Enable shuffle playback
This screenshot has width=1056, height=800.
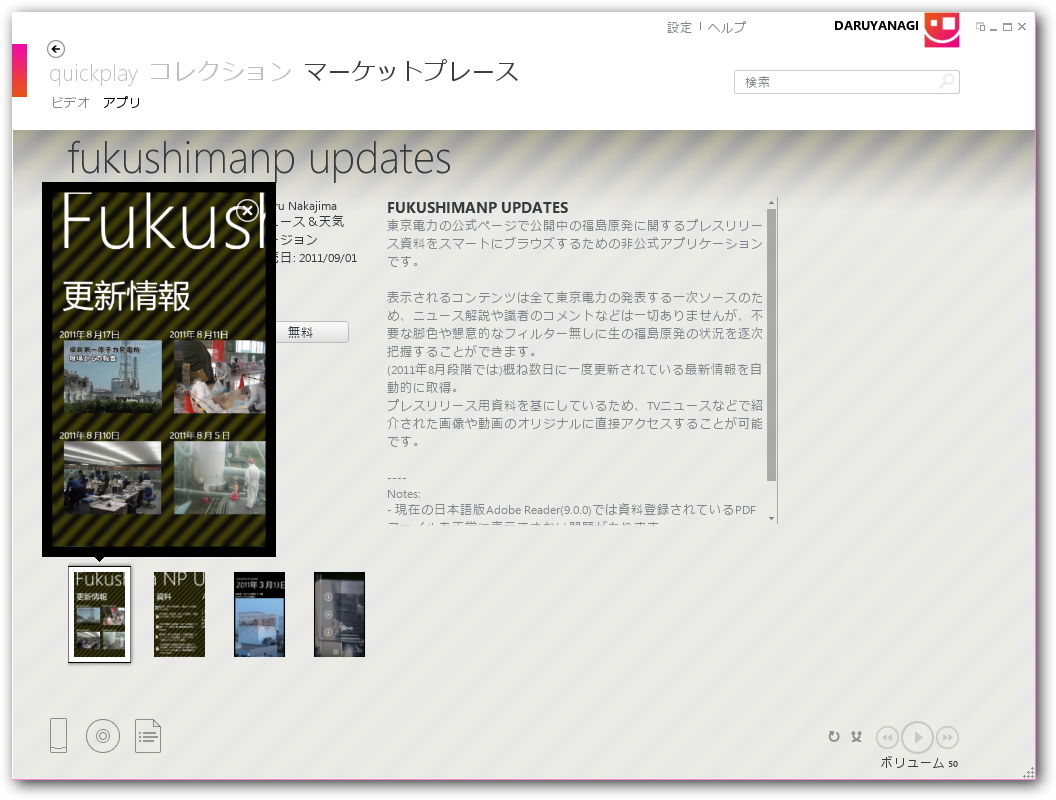pyautogui.click(x=856, y=736)
